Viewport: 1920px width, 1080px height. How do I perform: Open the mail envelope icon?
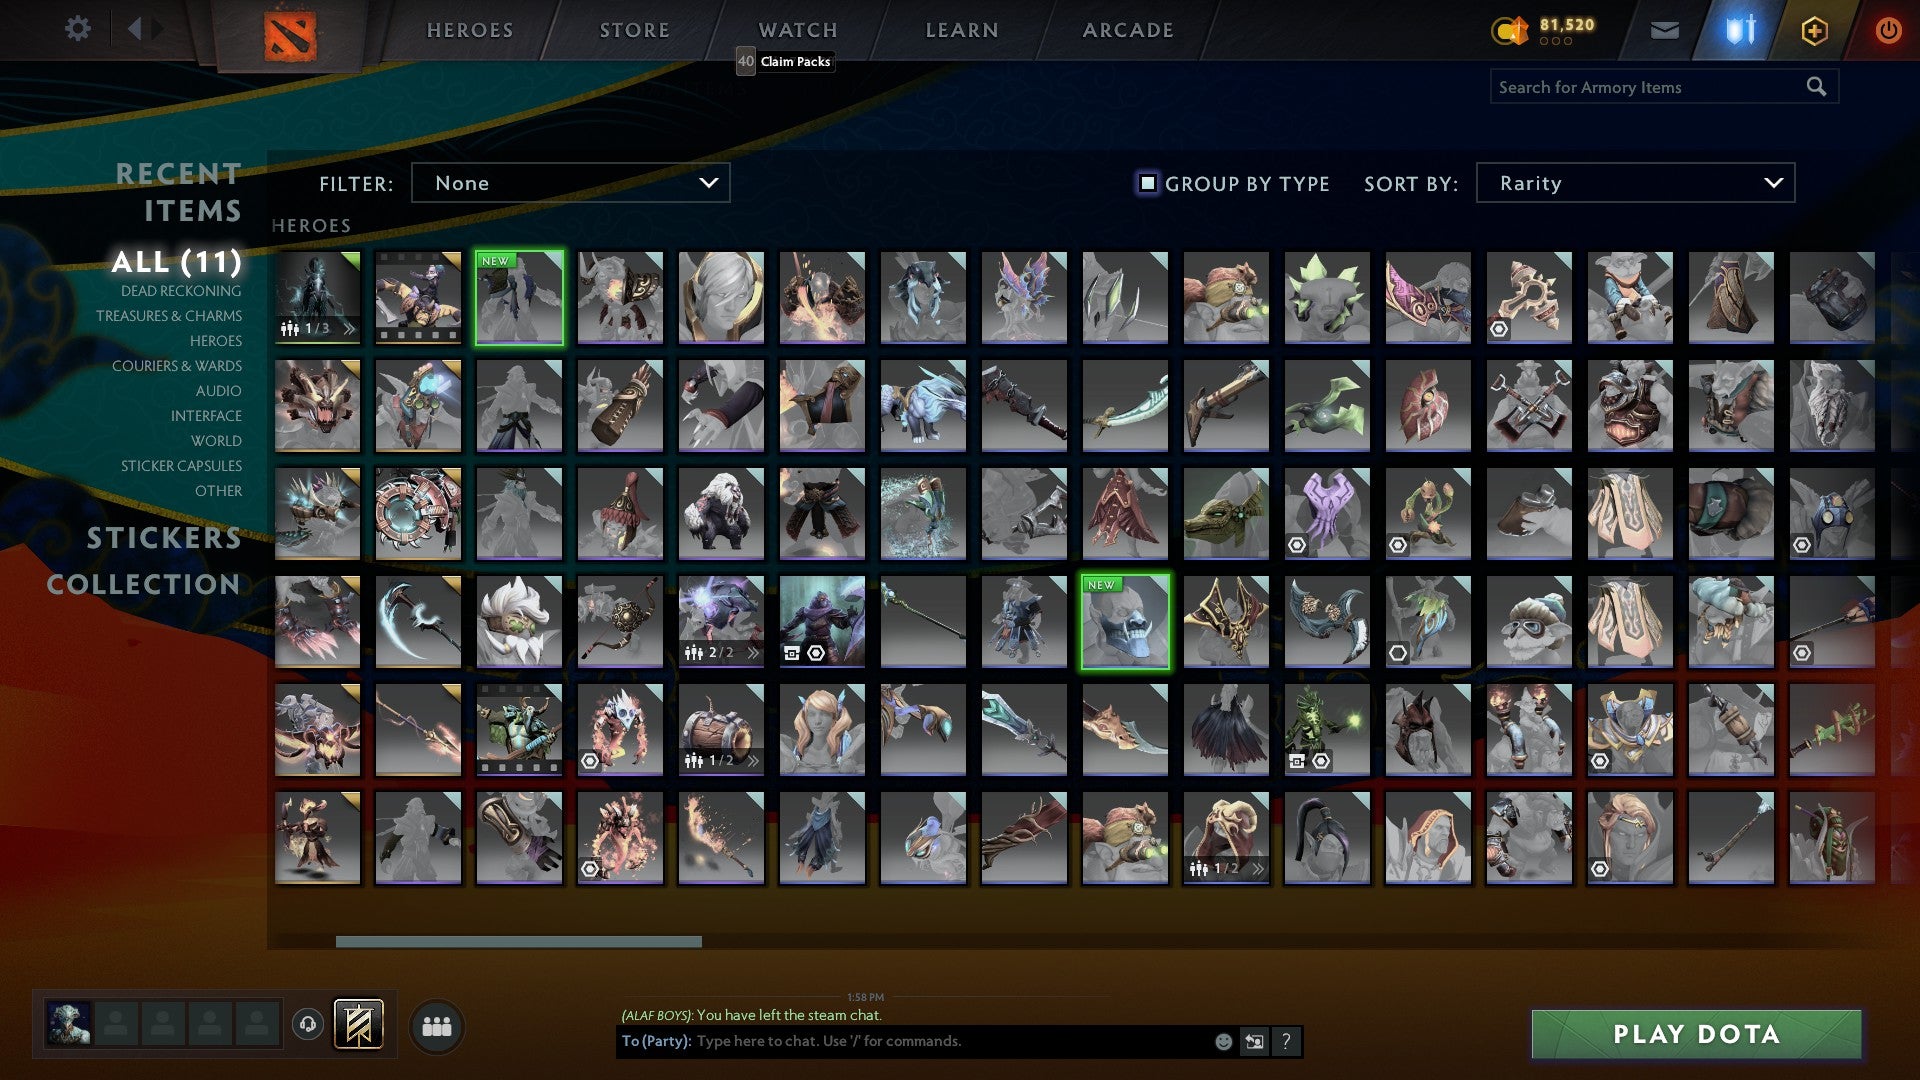tap(1664, 31)
